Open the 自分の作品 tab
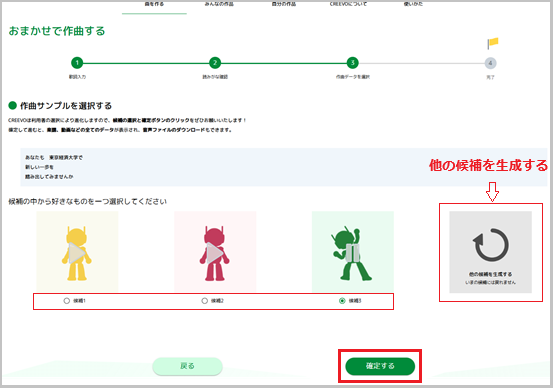Screen dimensions: 553x388 (284, 4)
